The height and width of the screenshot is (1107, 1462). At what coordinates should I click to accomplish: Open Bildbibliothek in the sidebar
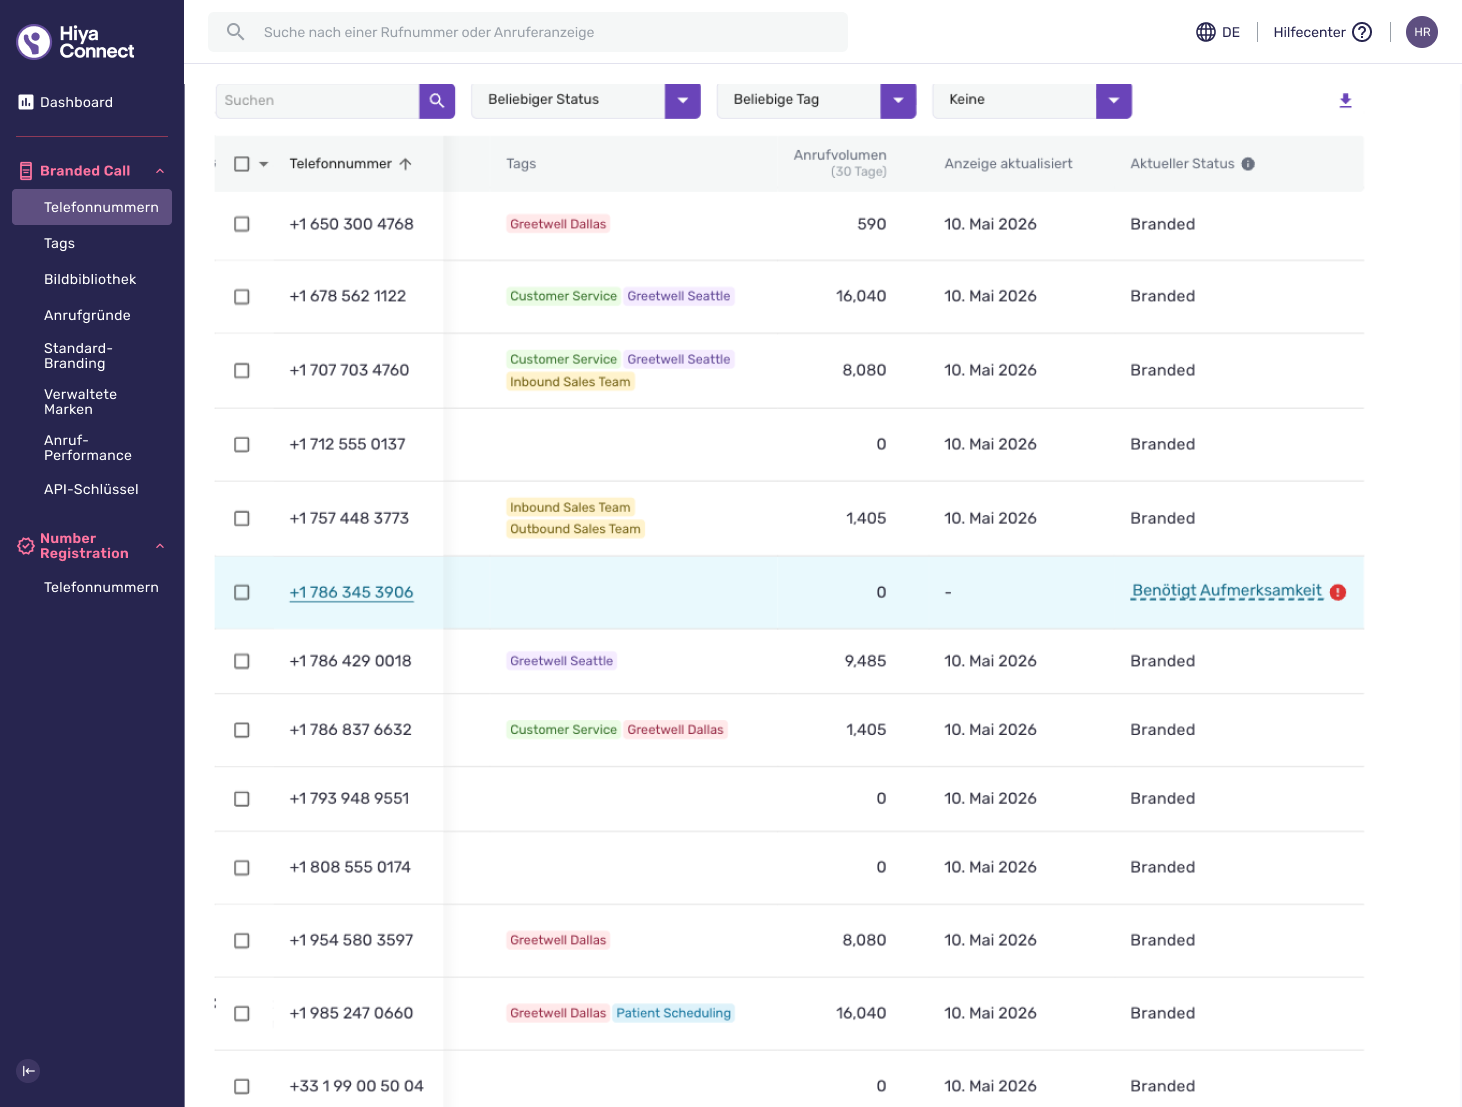90,279
